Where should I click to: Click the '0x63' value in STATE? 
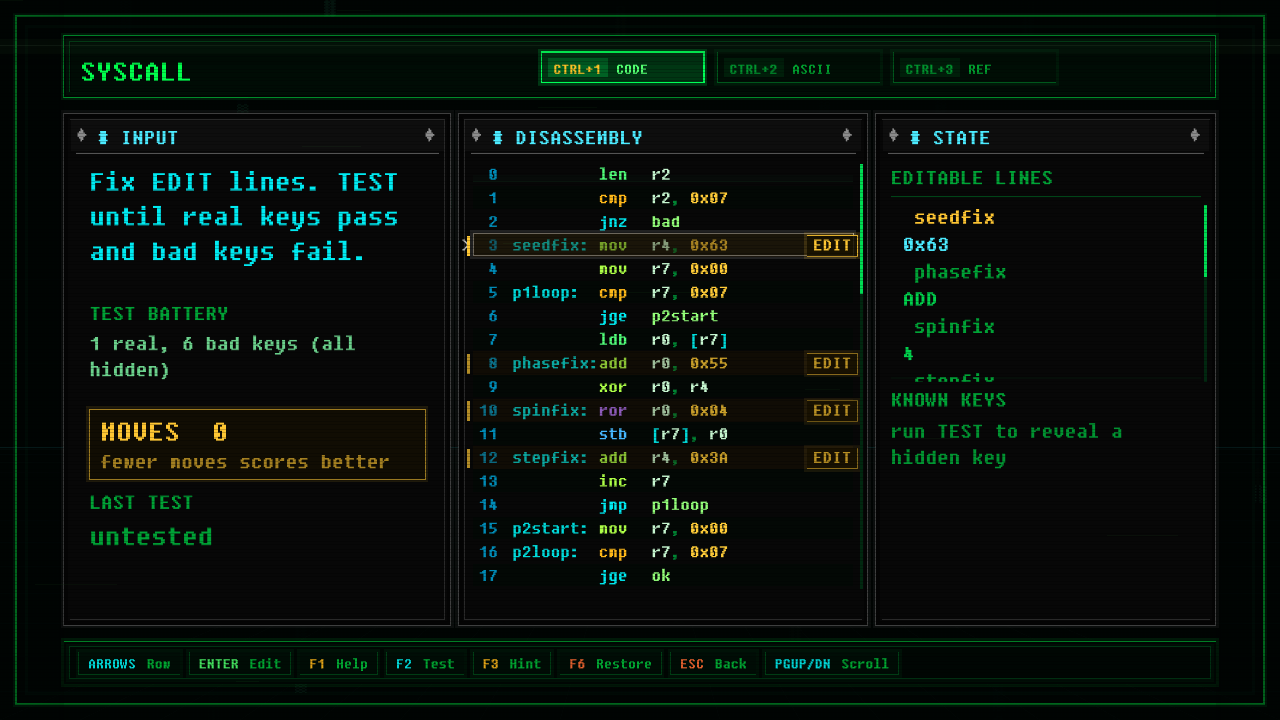pos(926,245)
